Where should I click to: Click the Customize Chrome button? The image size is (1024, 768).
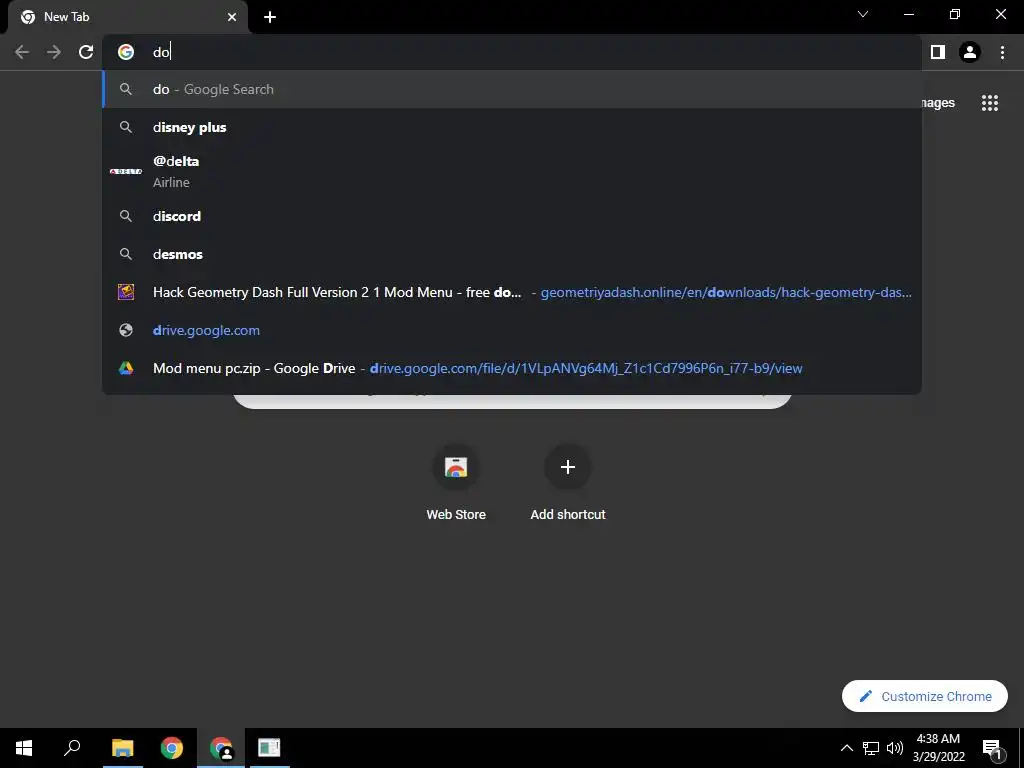click(x=925, y=696)
